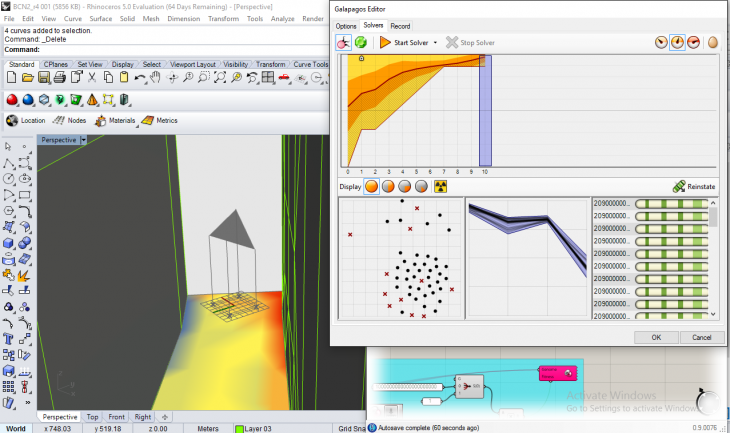Select the green Annealing Solver icon
730x433 pixels.
pos(360,43)
